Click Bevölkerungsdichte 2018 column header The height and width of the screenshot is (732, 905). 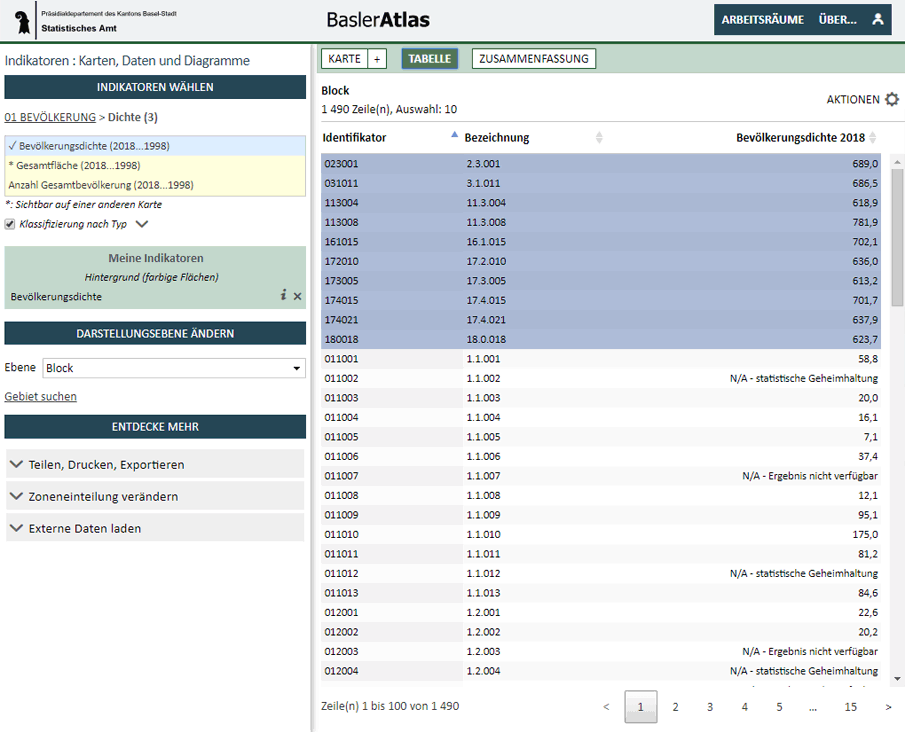(x=801, y=137)
